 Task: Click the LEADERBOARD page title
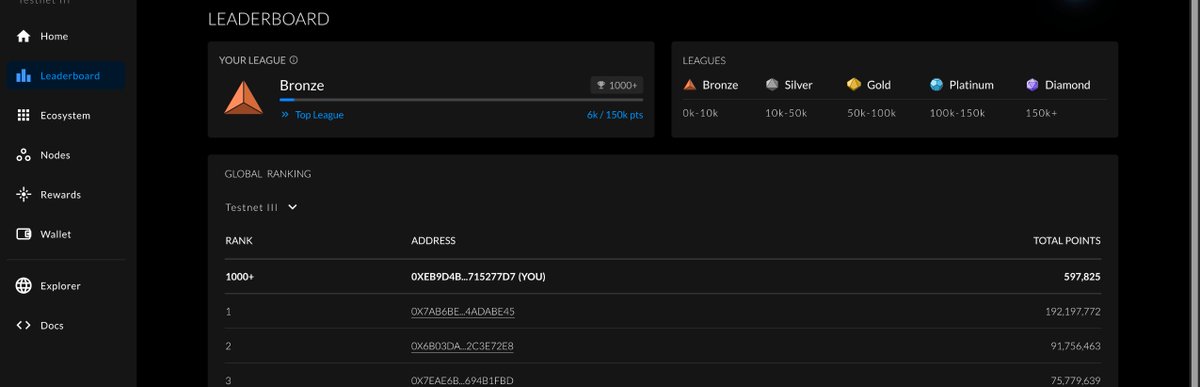[x=269, y=19]
